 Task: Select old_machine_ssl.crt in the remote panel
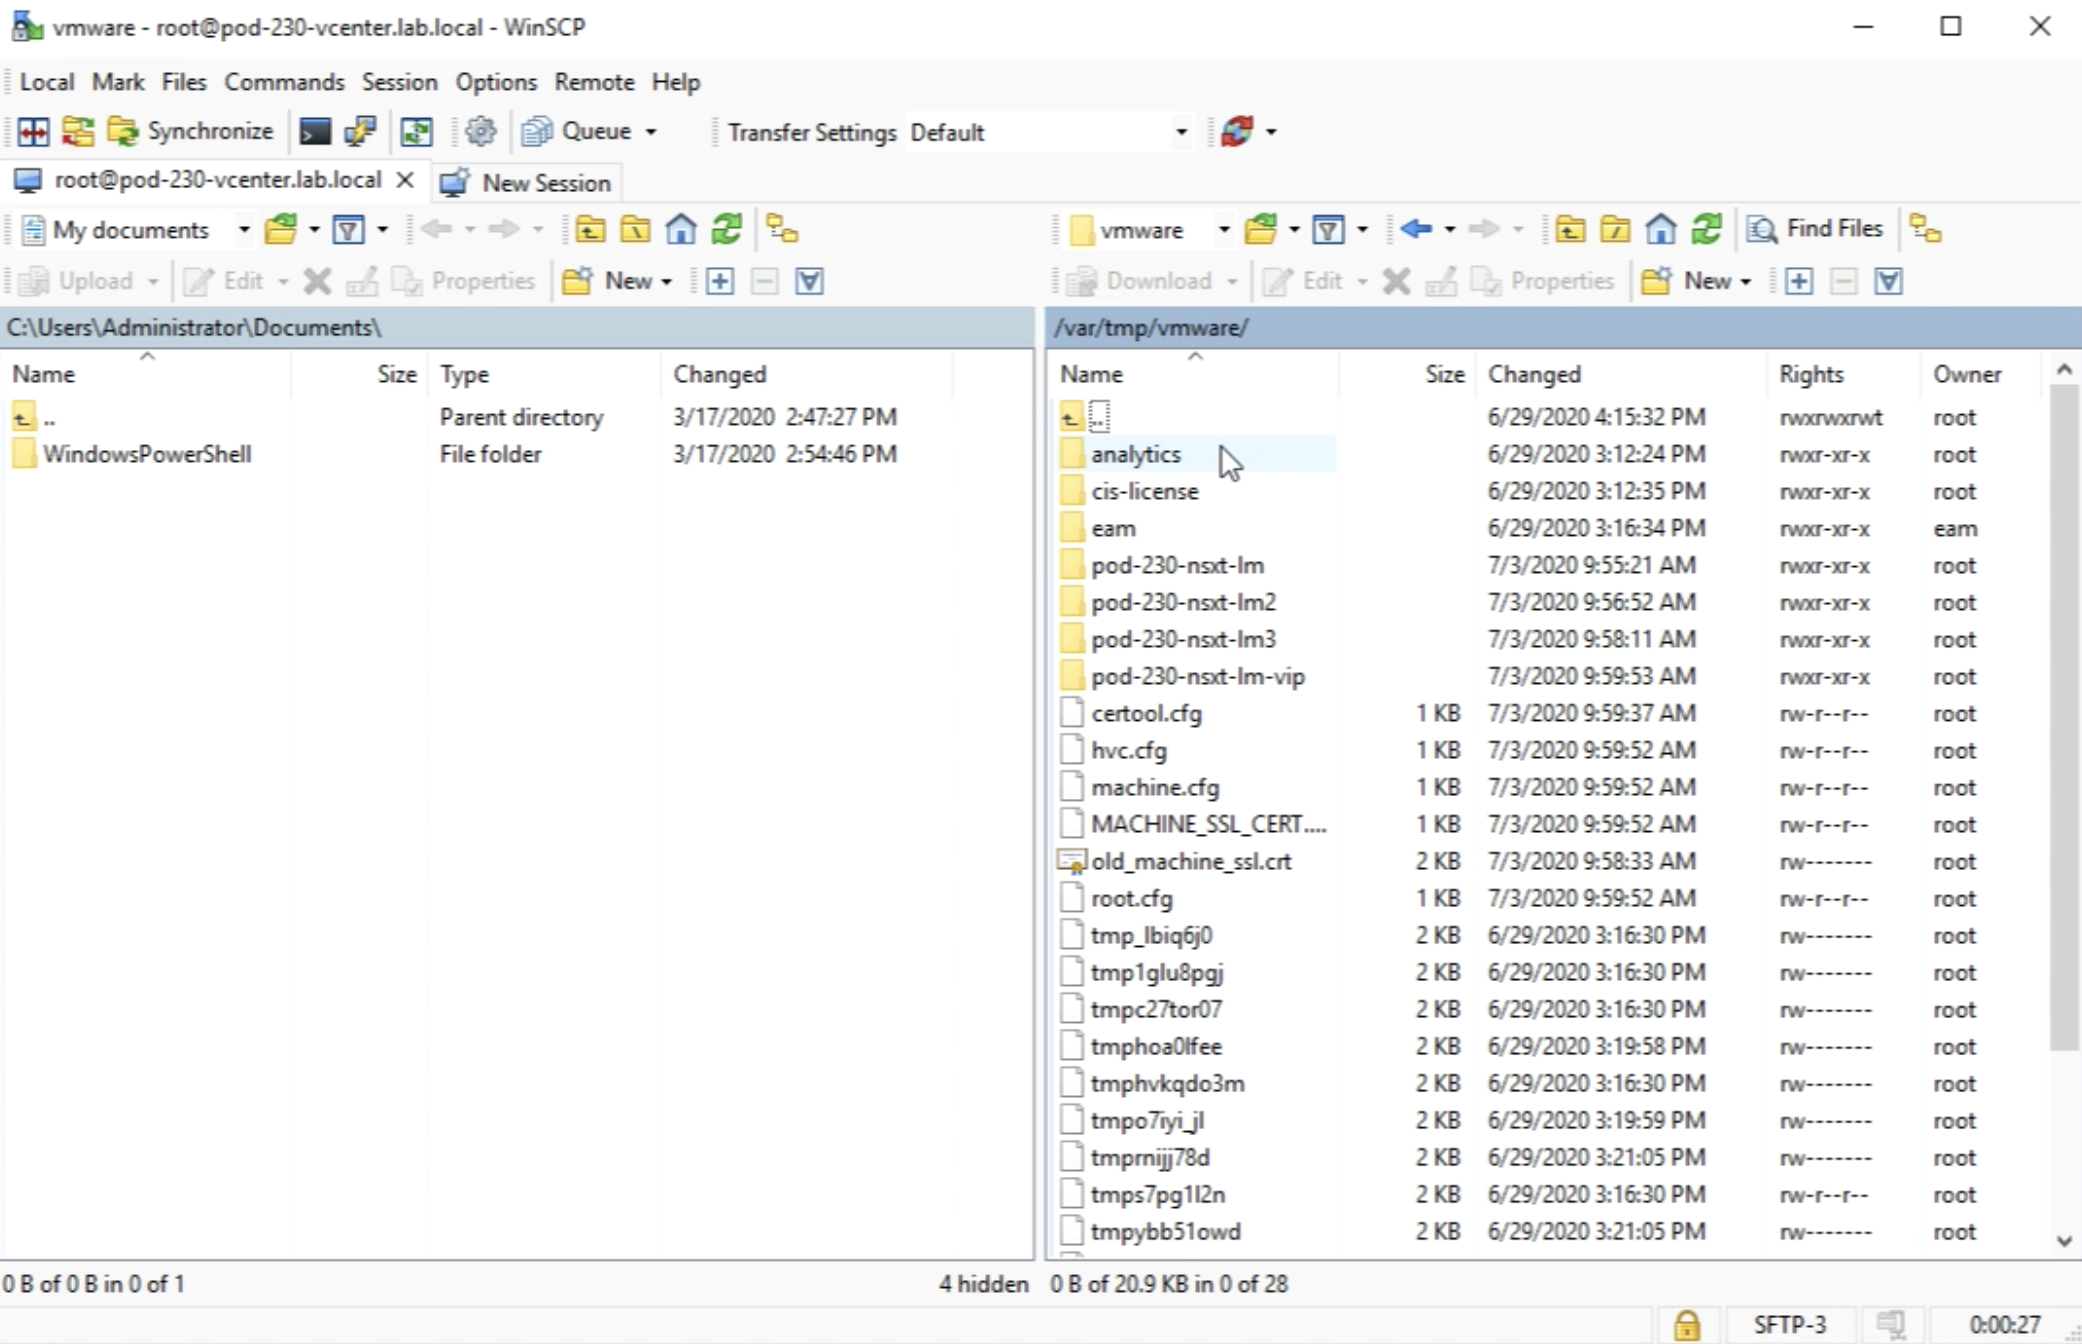click(1190, 861)
